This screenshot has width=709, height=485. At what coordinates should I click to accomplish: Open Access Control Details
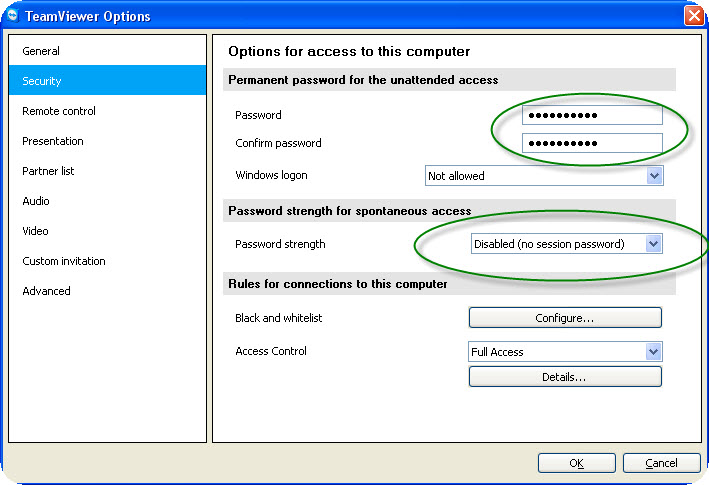coord(565,377)
